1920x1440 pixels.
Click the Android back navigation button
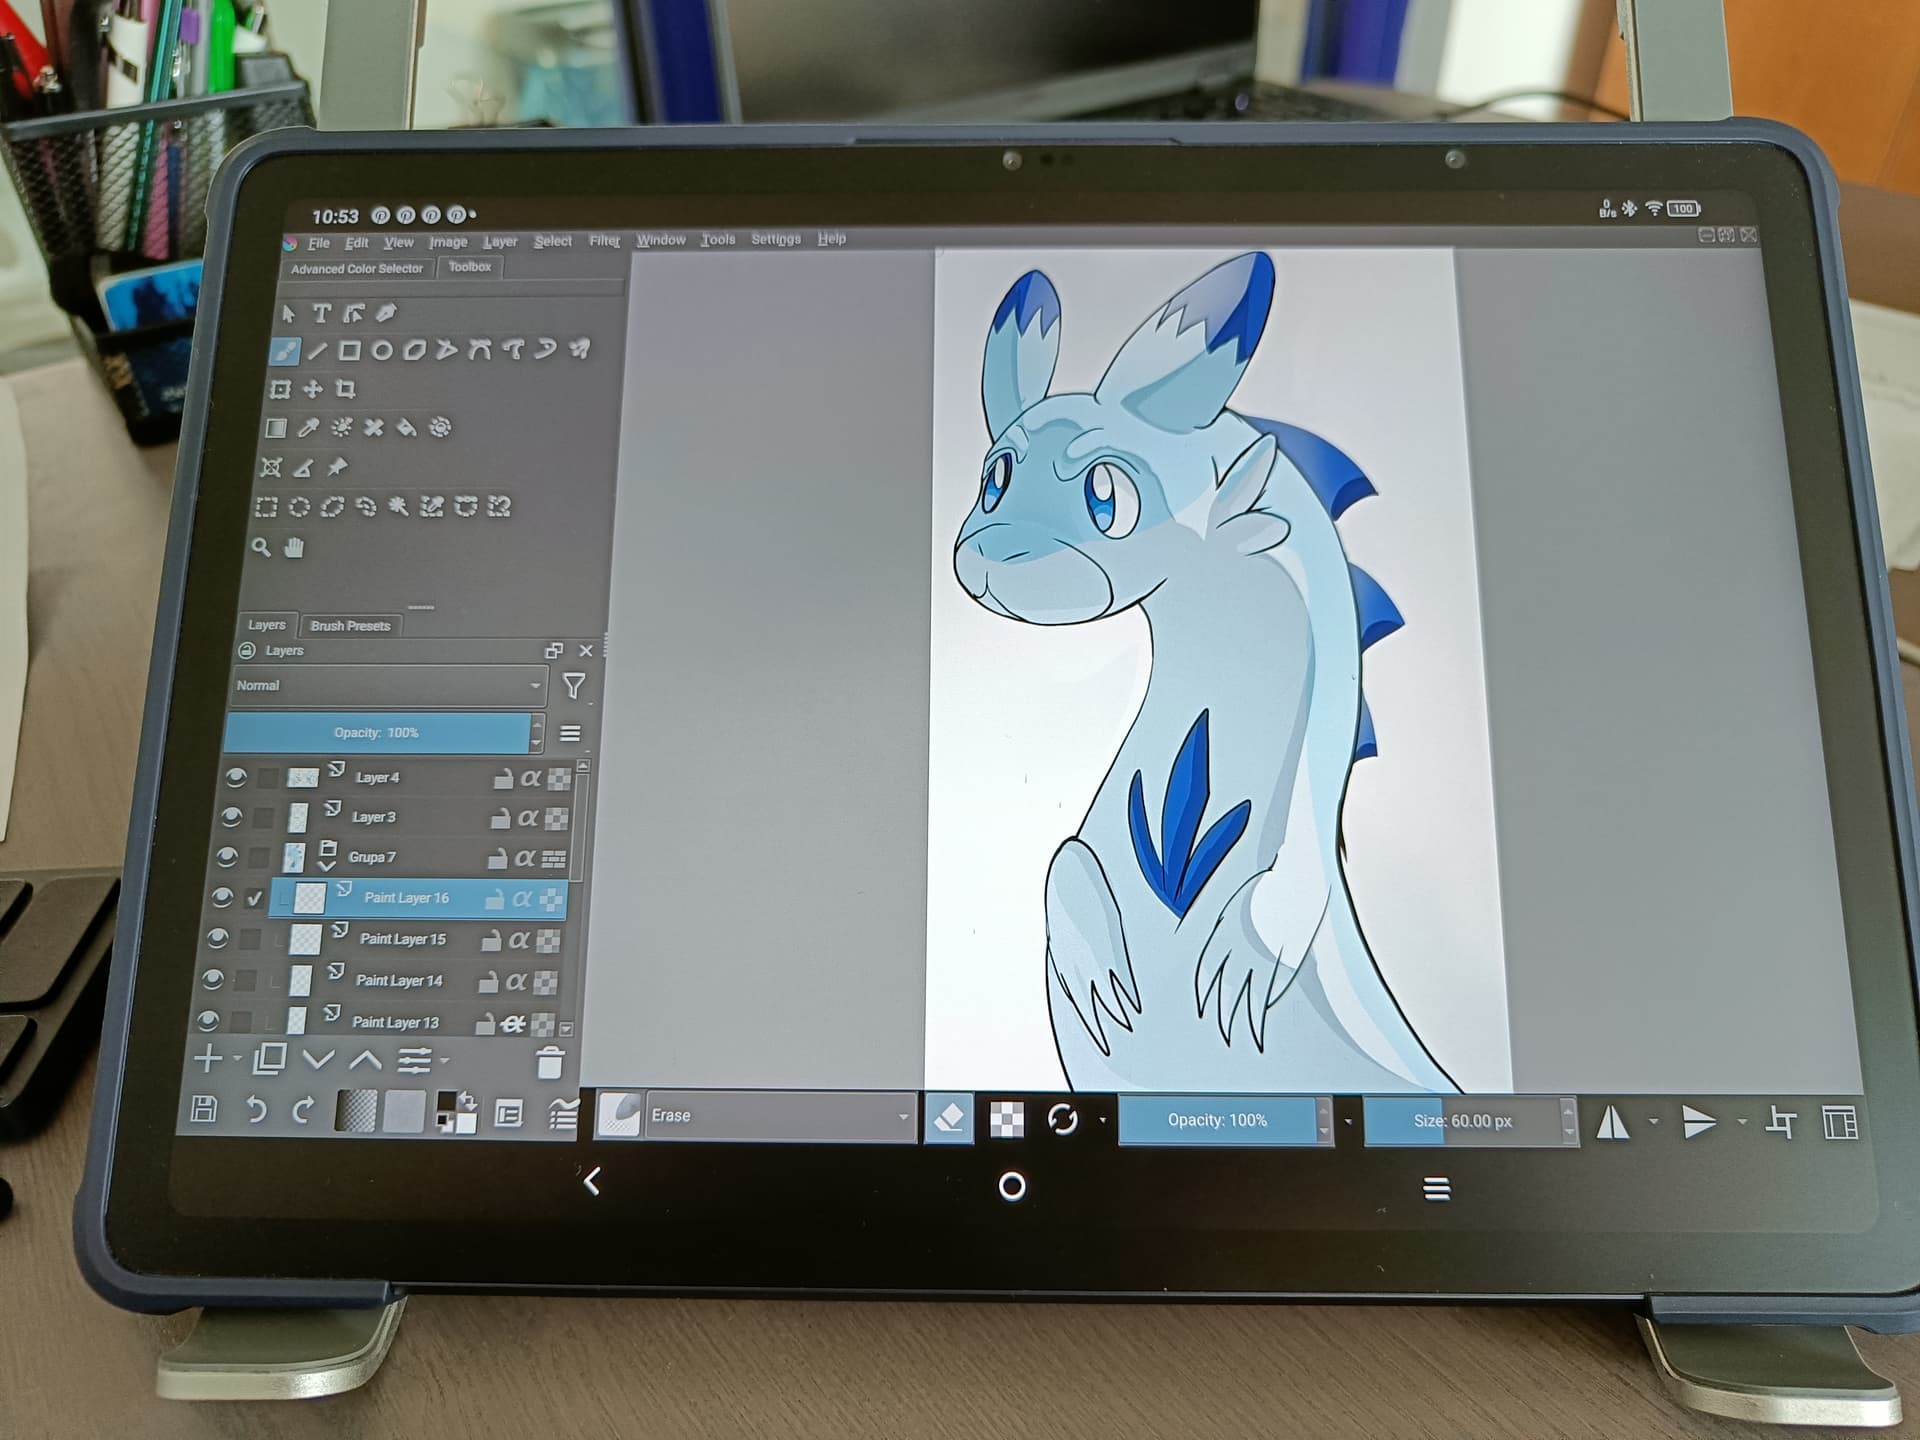tap(592, 1182)
